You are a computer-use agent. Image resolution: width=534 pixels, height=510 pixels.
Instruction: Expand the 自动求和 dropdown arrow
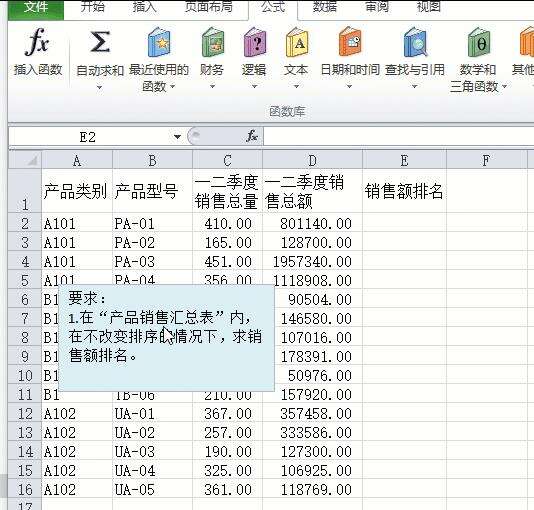click(x=99, y=87)
